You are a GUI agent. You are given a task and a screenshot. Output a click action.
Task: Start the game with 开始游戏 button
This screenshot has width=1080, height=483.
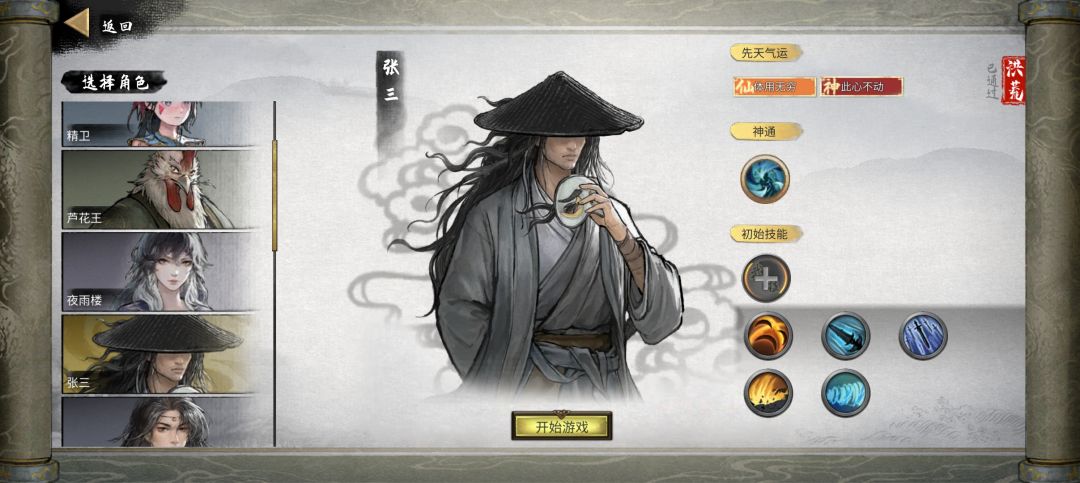click(562, 426)
